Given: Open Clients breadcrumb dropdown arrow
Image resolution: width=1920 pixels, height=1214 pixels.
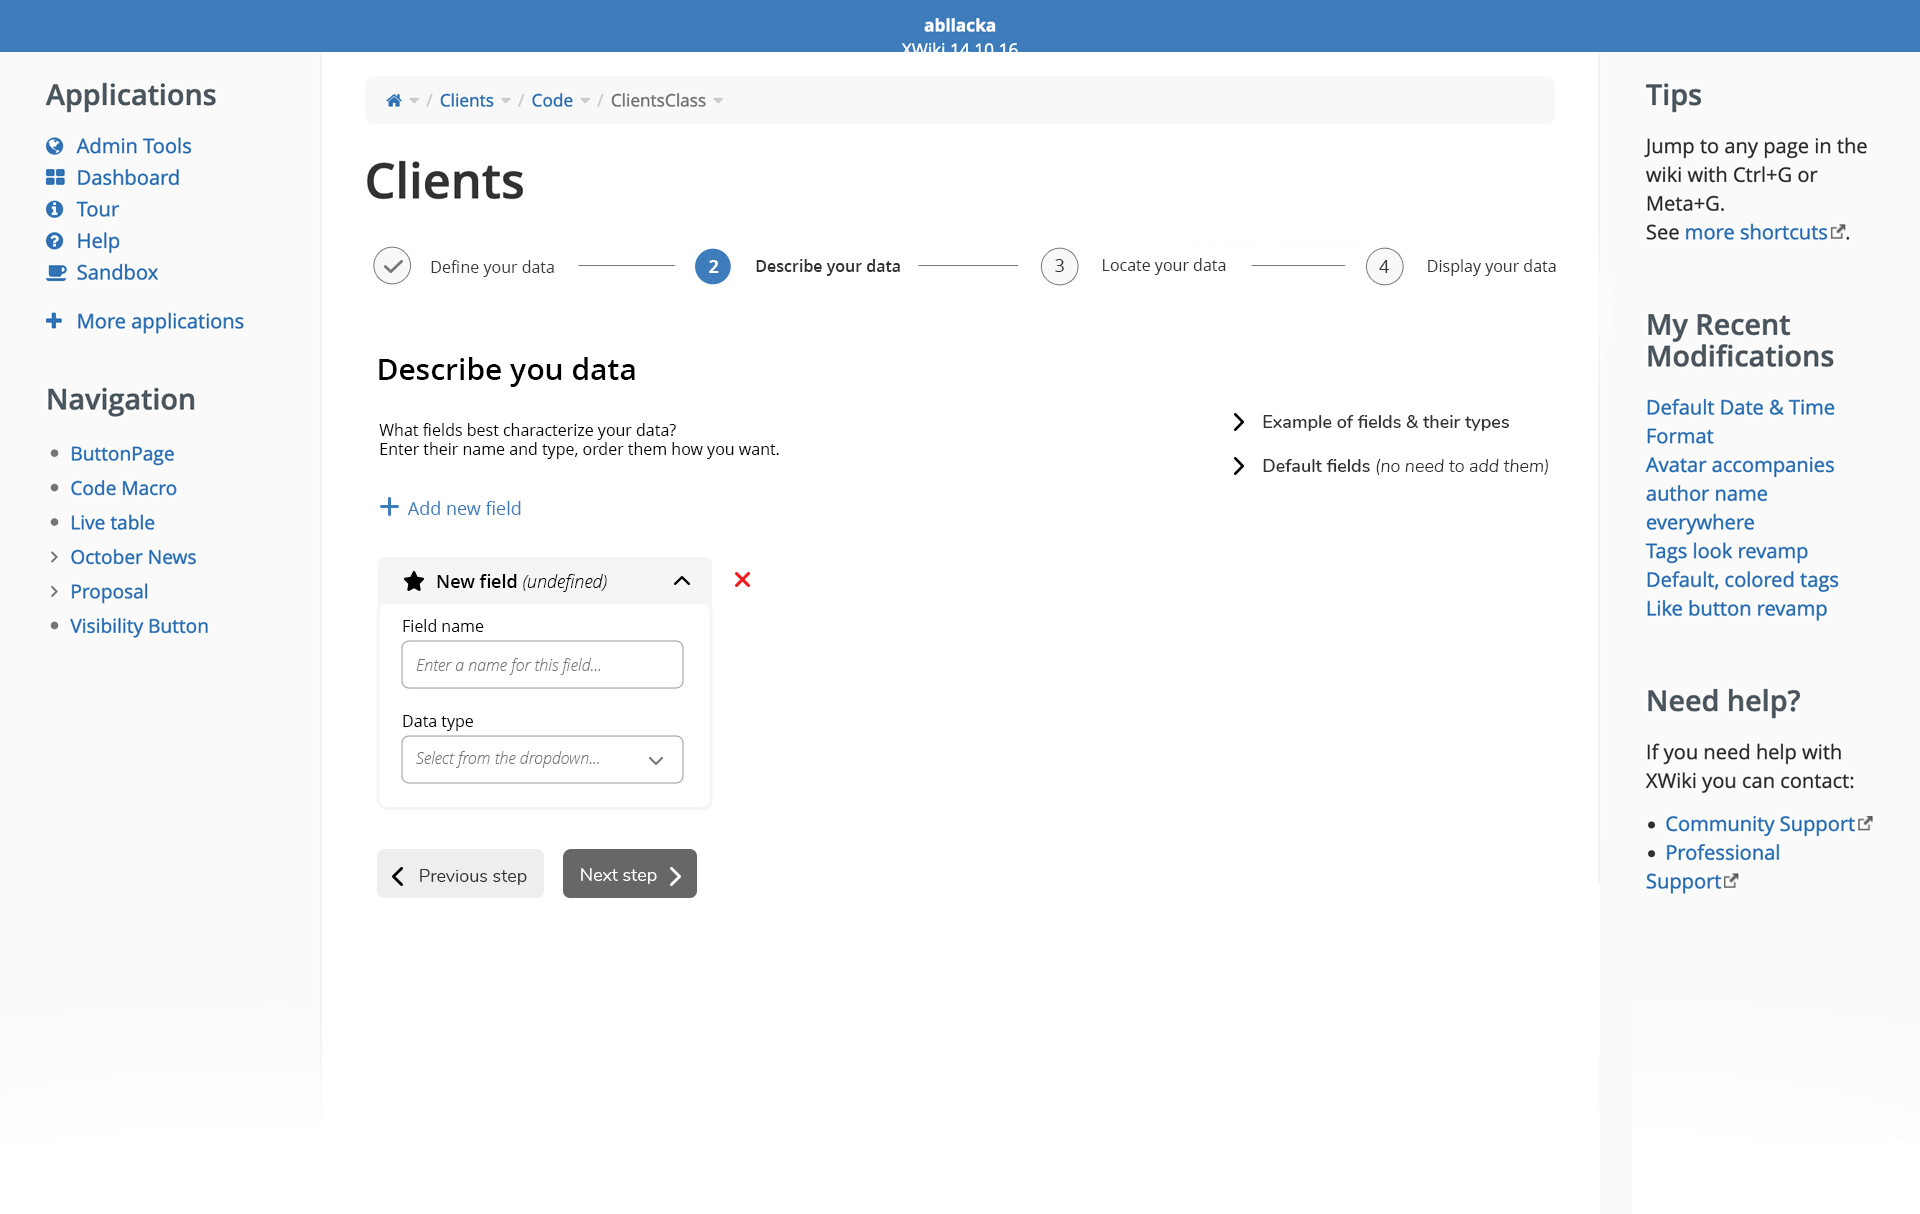Looking at the screenshot, I should pos(506,101).
